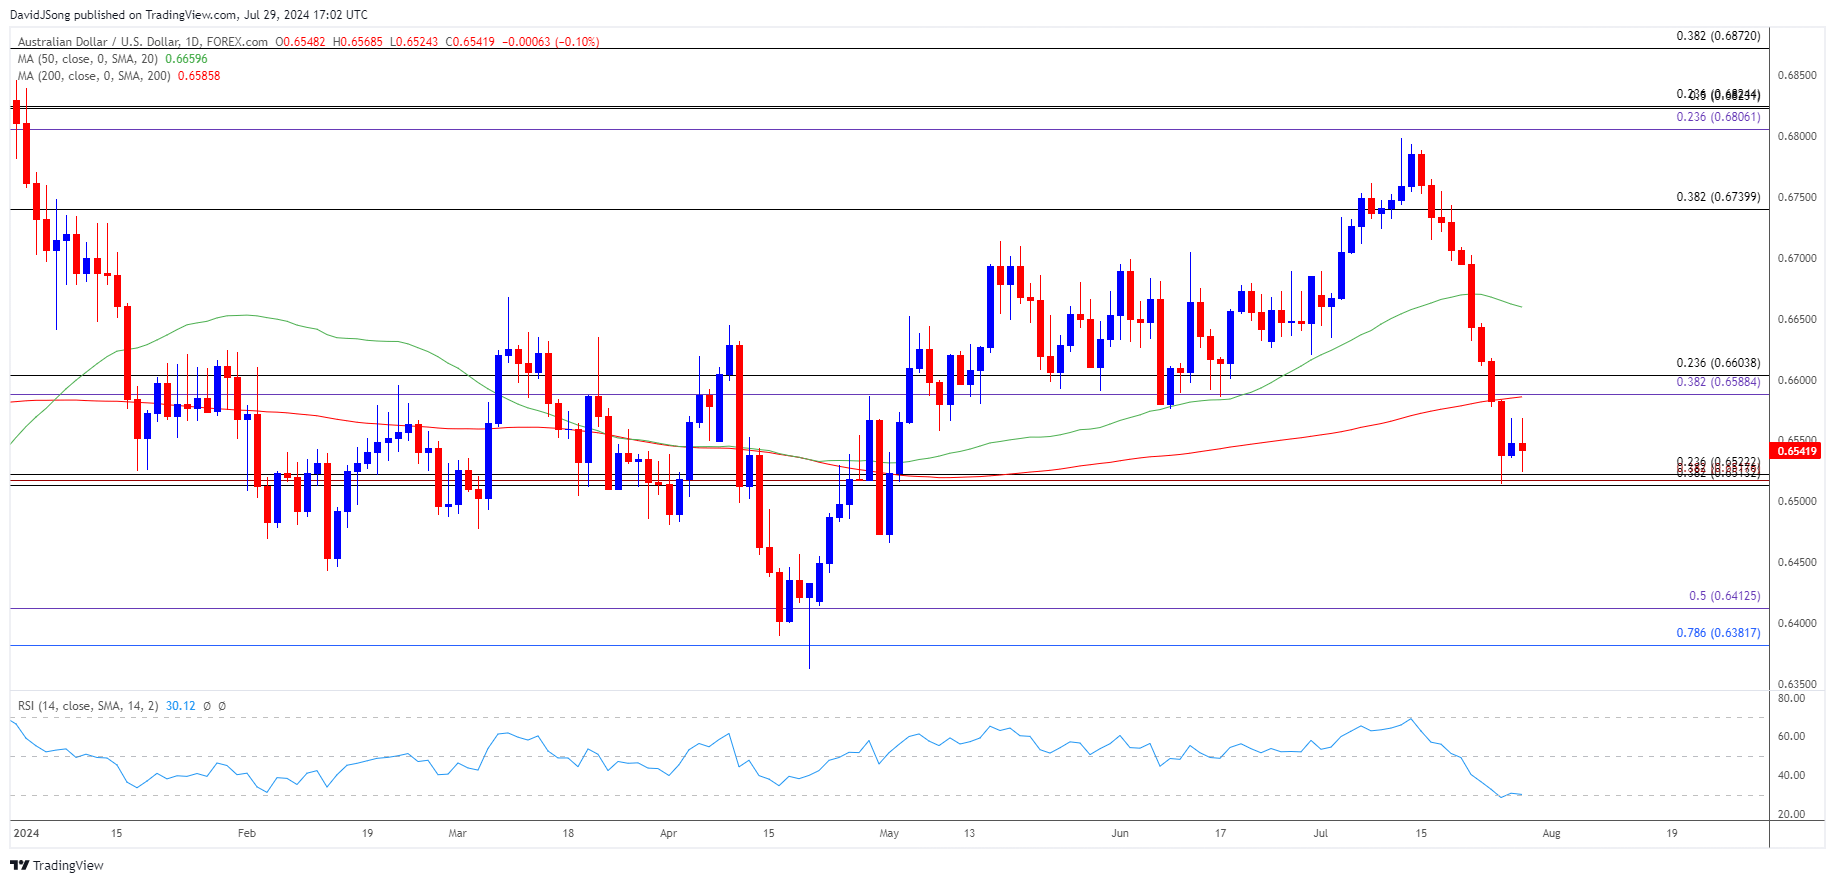Click the first Ø symbol beside the RSI value
The width and height of the screenshot is (1835, 883).
tap(207, 706)
